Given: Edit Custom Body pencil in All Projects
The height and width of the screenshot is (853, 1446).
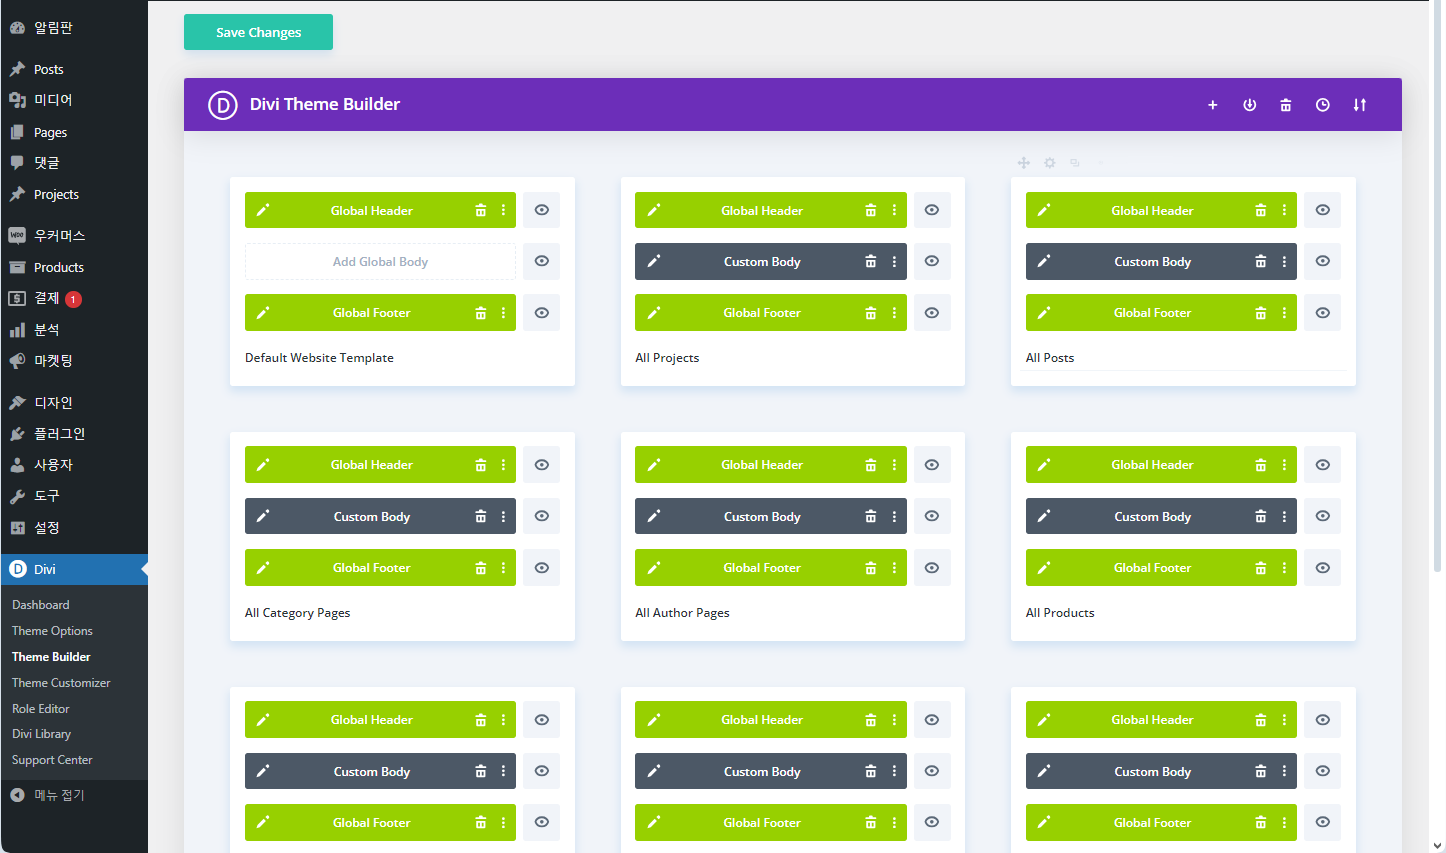Looking at the screenshot, I should [x=653, y=262].
